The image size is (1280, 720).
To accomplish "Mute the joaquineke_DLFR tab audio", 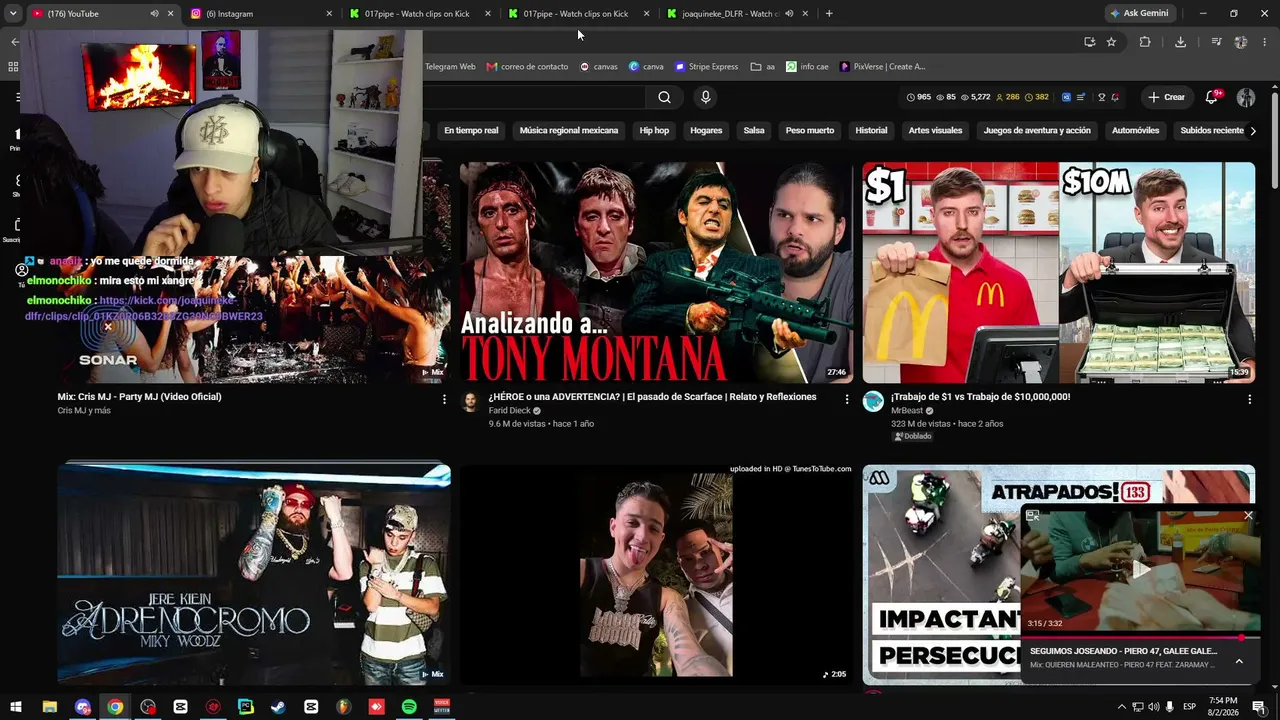I will click(789, 14).
